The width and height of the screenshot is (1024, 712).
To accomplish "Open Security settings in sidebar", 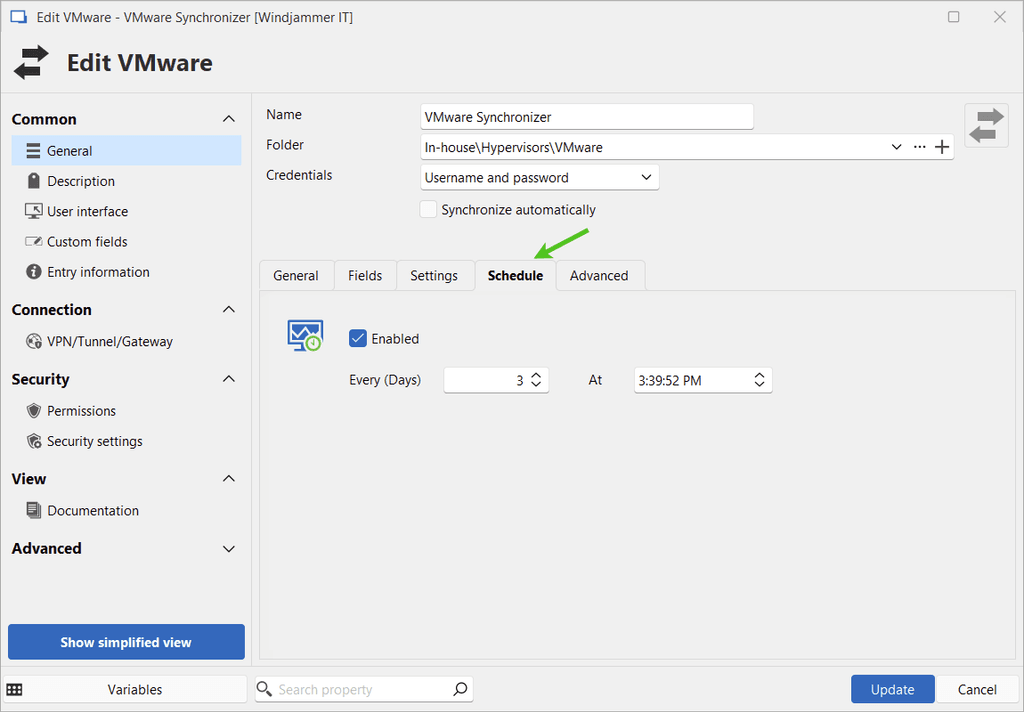I will [x=94, y=441].
